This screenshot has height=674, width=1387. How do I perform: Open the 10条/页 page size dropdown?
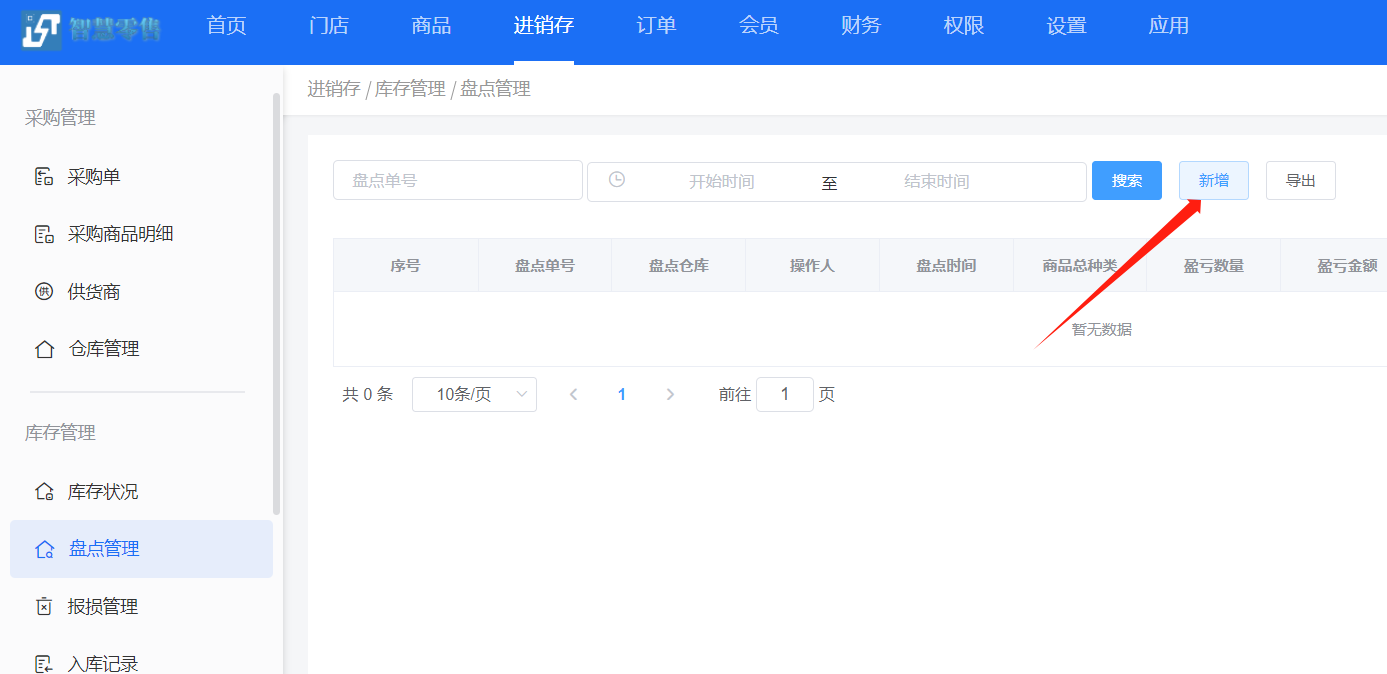tap(474, 395)
